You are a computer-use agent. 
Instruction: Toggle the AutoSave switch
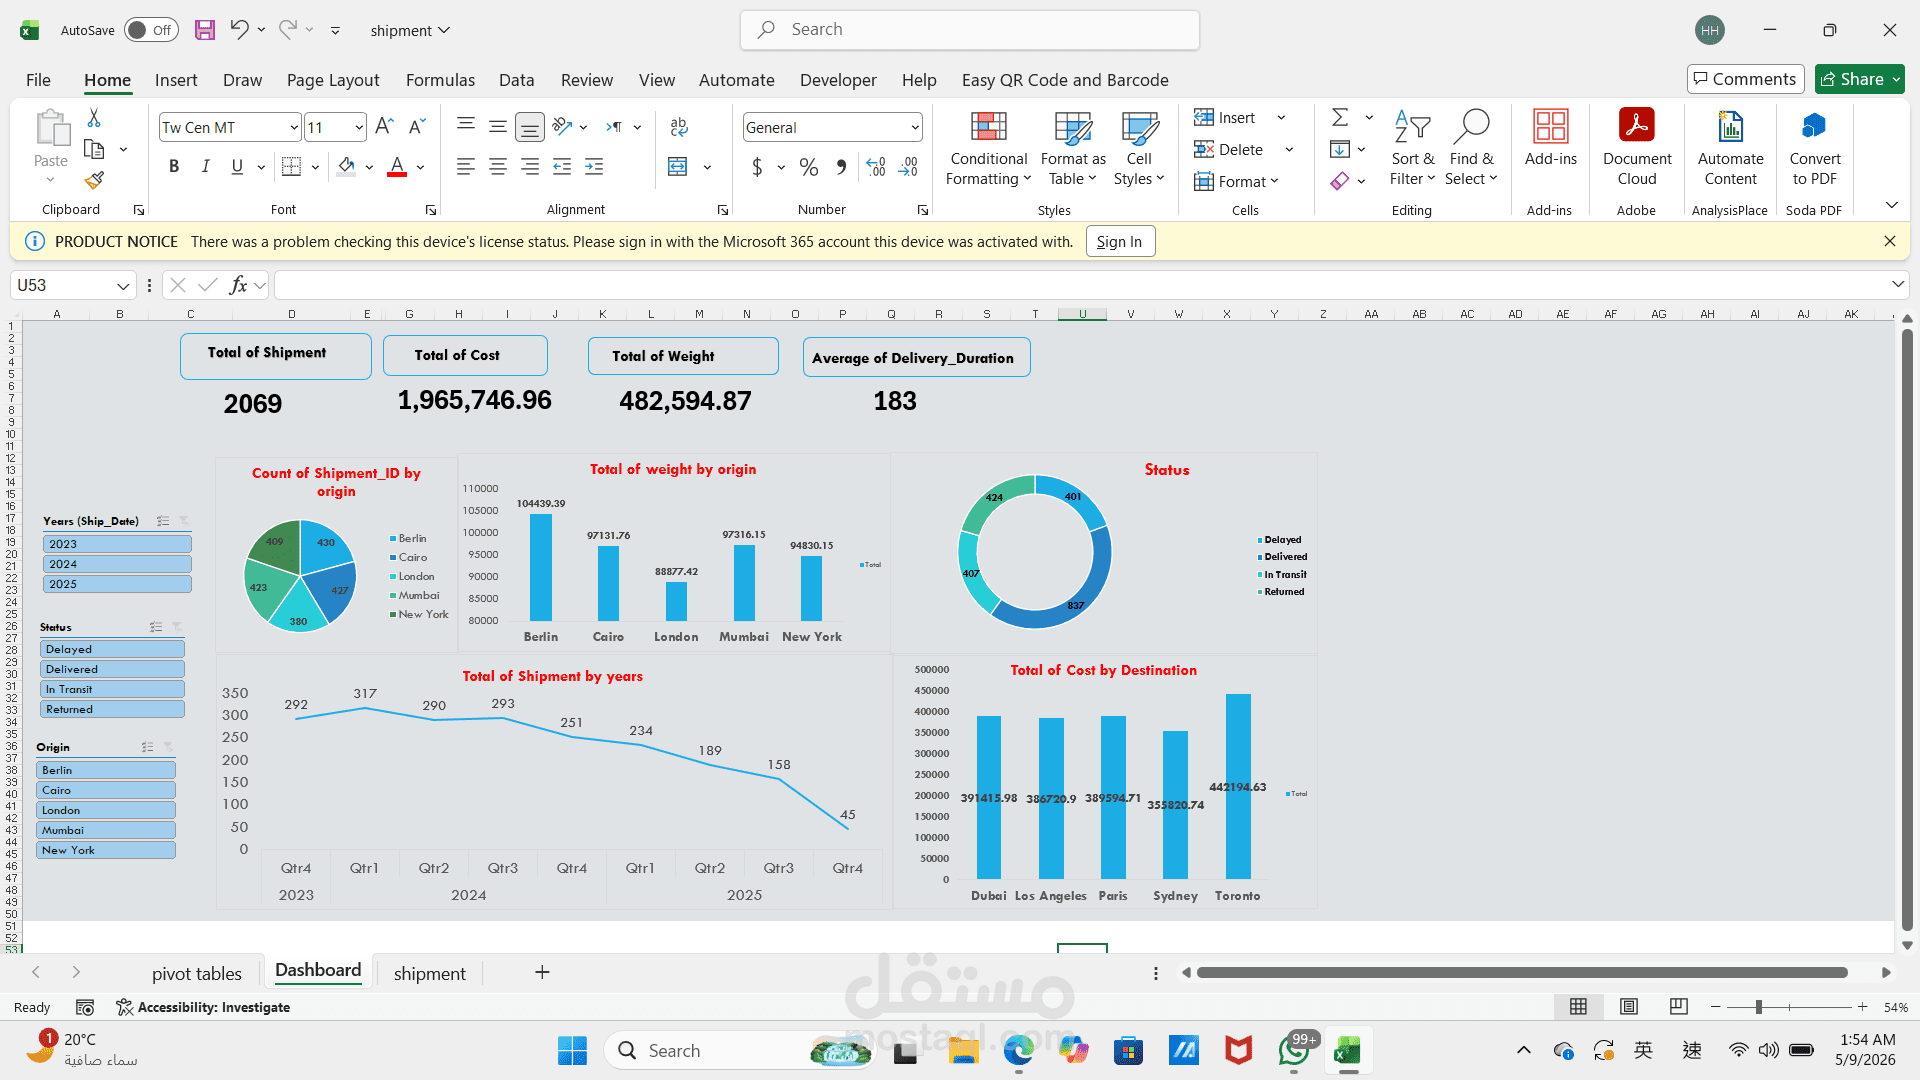[x=151, y=30]
